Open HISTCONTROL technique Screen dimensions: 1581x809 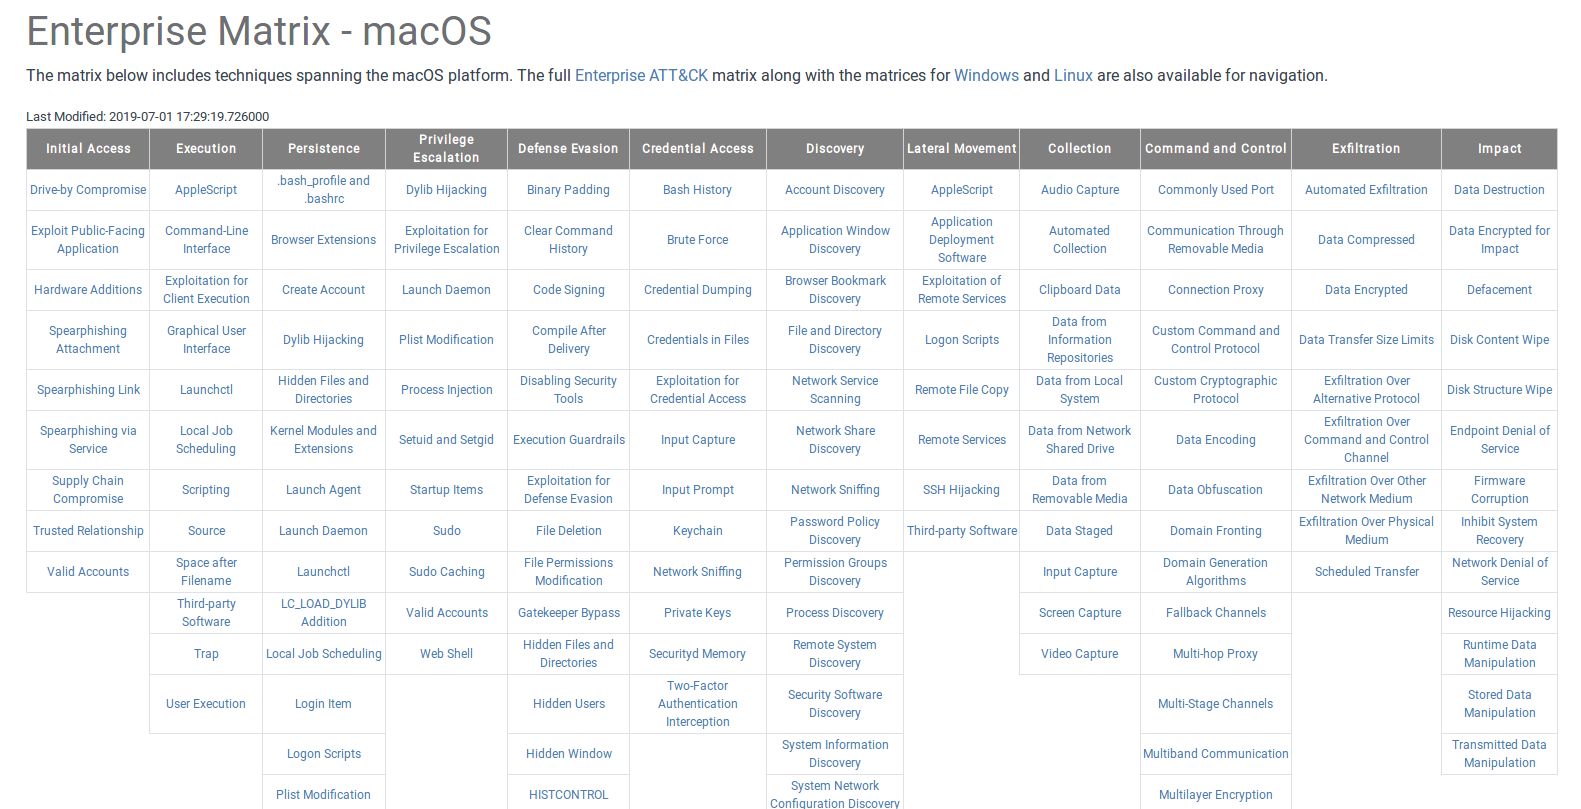tap(568, 794)
